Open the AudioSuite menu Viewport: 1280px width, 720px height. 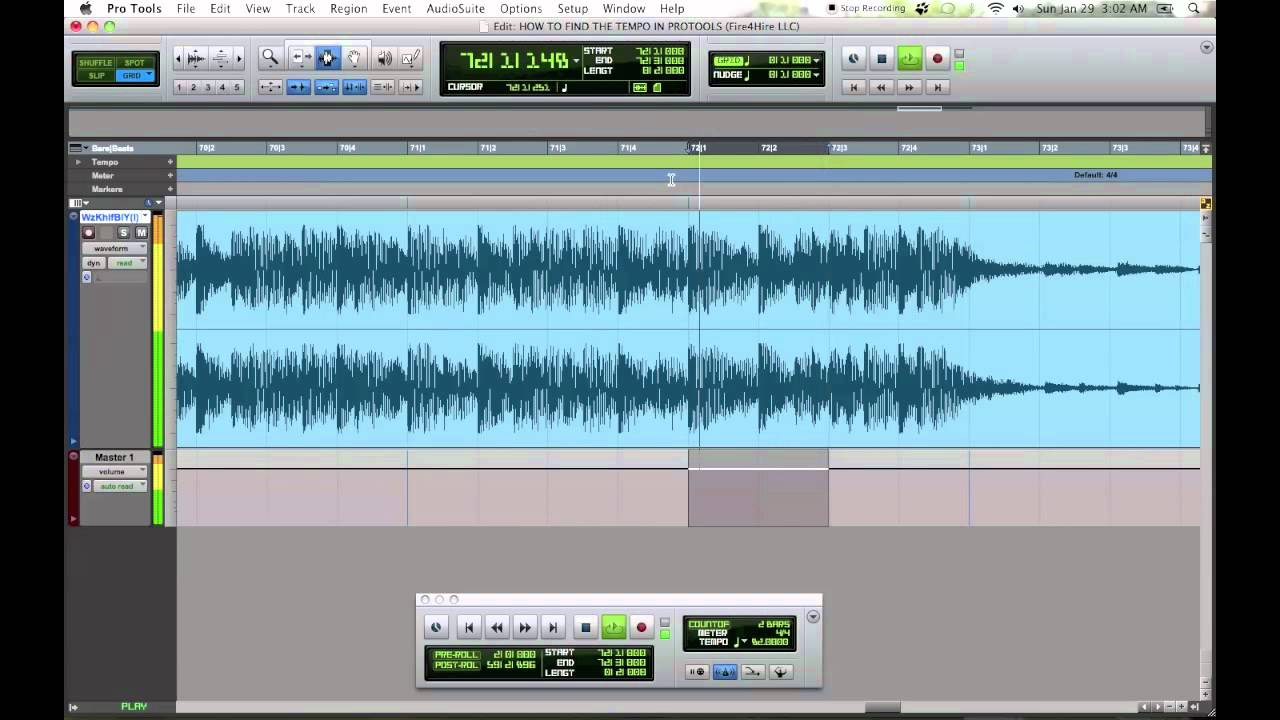click(x=455, y=8)
